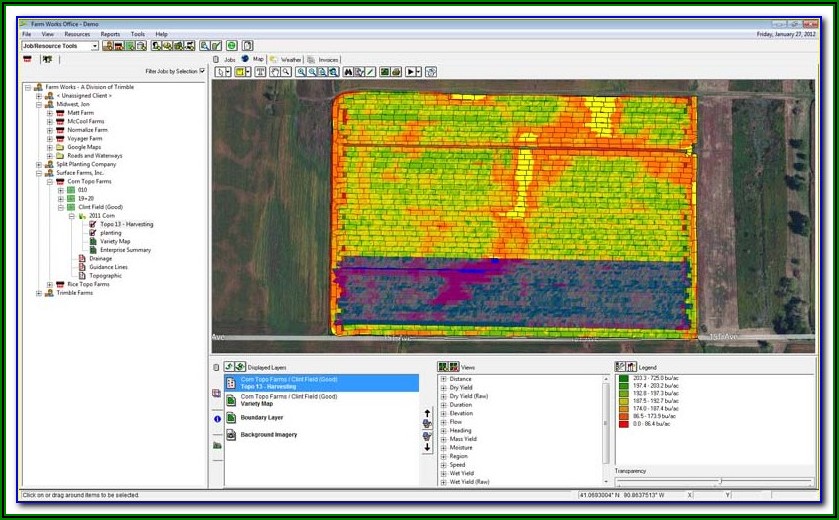This screenshot has height=520, width=839.
Task: Click the Background Imagery layer icon
Action: click(231, 435)
